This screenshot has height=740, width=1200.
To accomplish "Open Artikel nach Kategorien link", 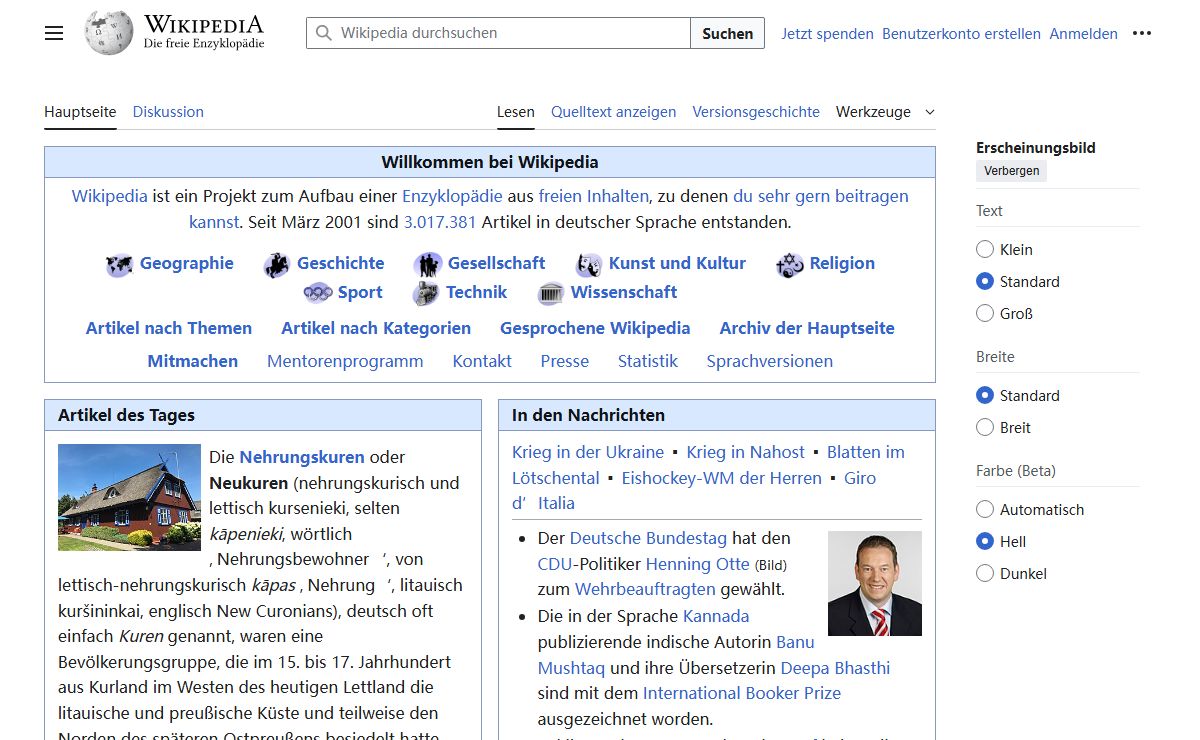I will [376, 328].
